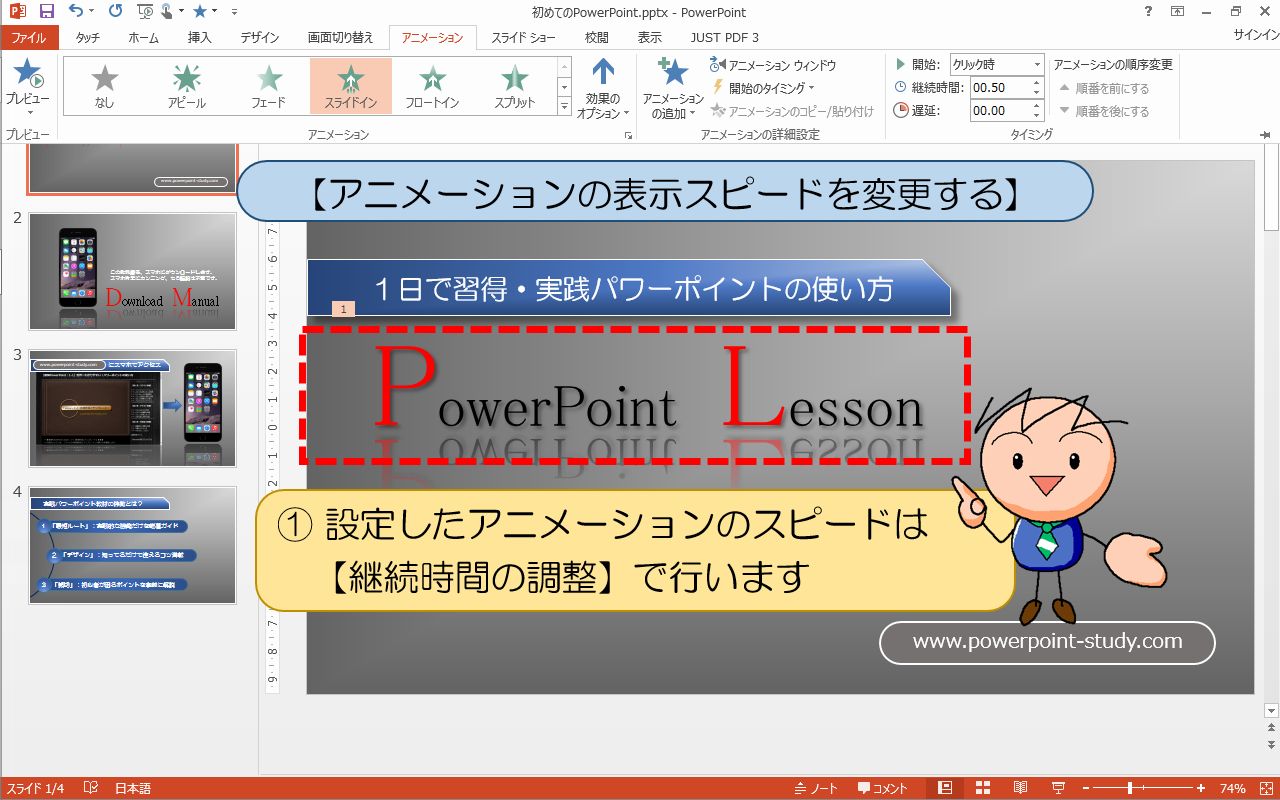Viewport: 1280px width, 800px height.
Task: Click the 継続時間 duration input field
Action: pyautogui.click(x=1000, y=87)
